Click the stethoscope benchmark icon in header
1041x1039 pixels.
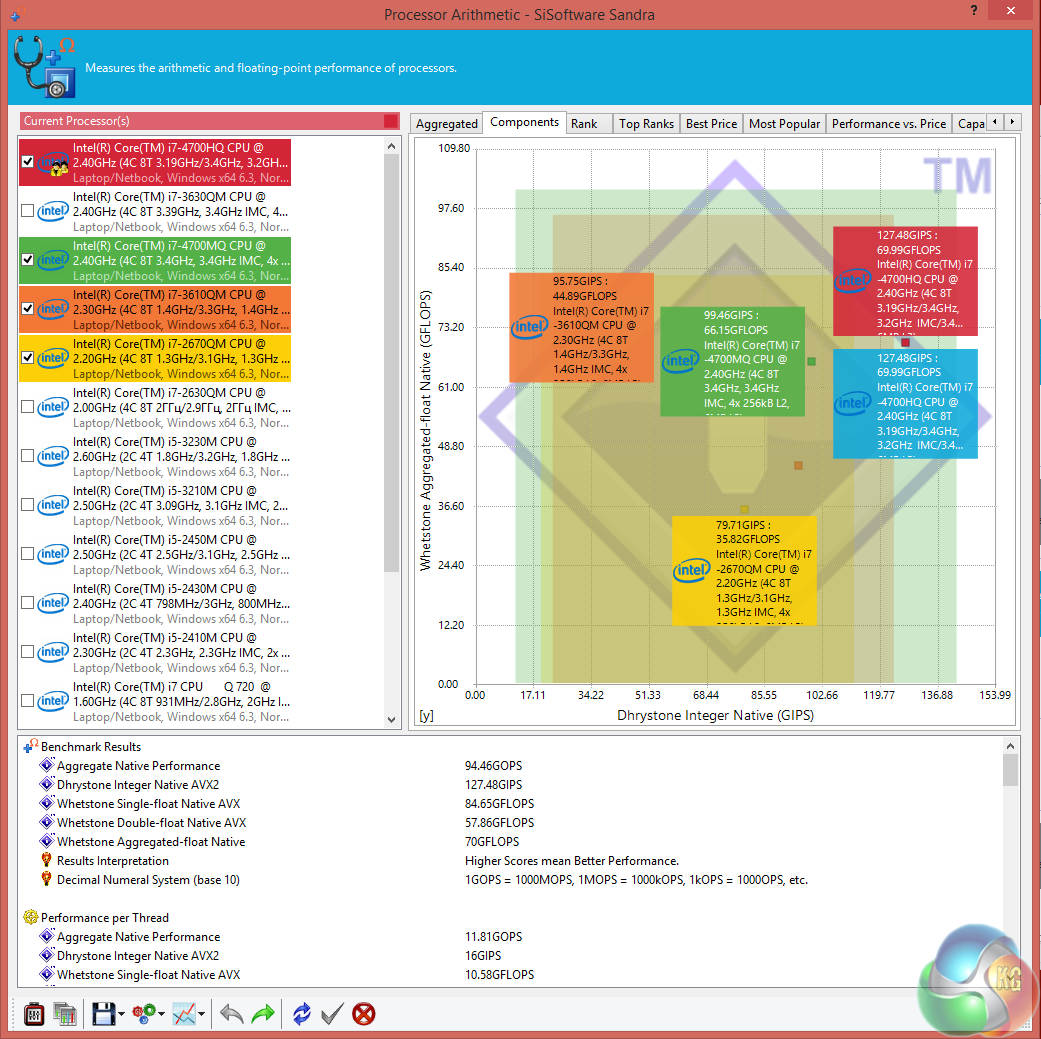pyautogui.click(x=44, y=66)
